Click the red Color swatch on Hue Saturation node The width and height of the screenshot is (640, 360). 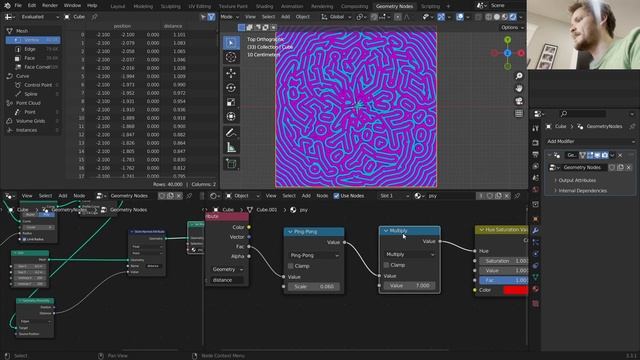point(515,290)
